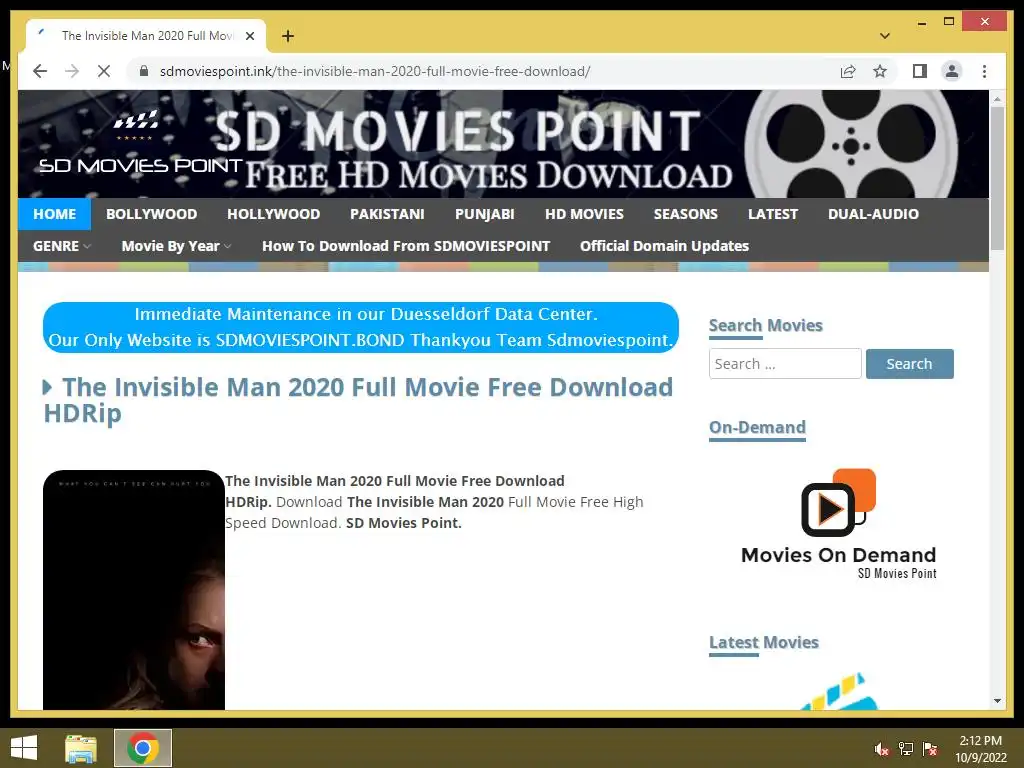Click the scrollbar down arrow

coord(997,701)
